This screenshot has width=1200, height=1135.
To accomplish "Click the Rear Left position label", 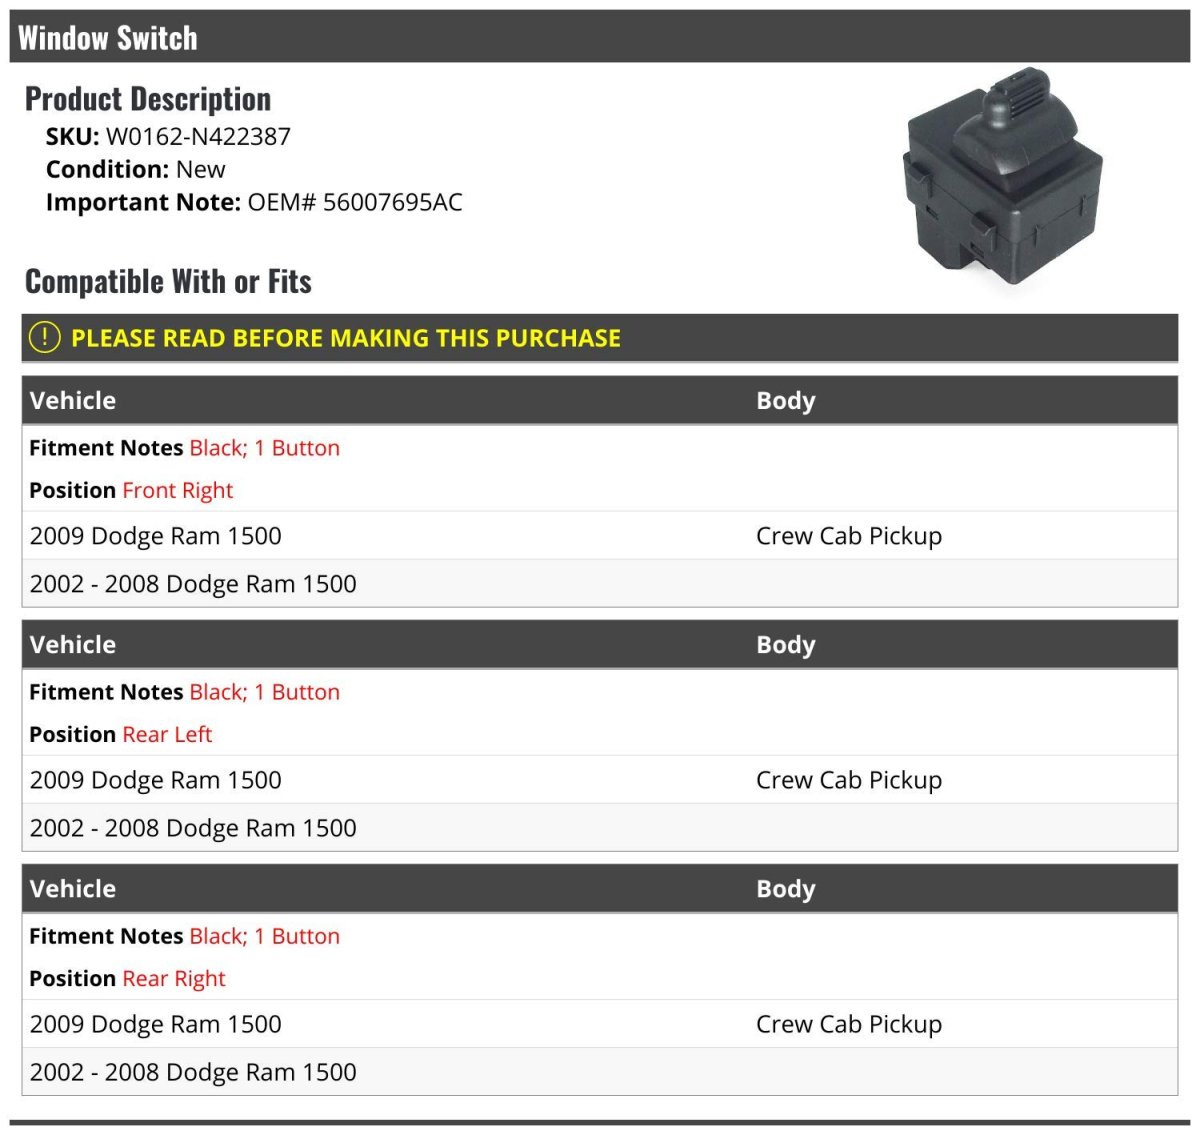I will (167, 735).
